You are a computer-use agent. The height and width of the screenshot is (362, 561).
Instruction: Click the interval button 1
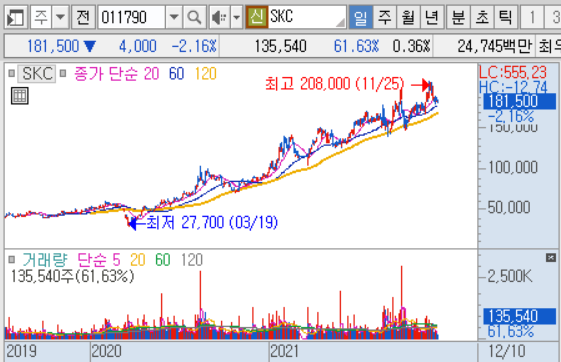point(532,17)
